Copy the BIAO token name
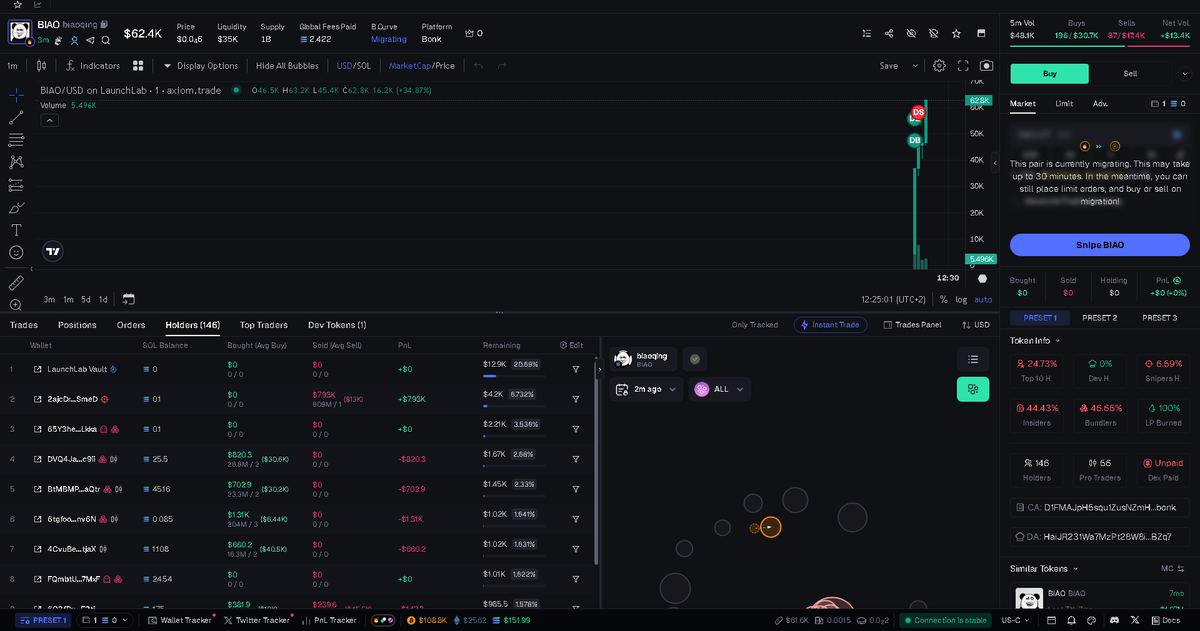The image size is (1200, 631). click(x=104, y=23)
